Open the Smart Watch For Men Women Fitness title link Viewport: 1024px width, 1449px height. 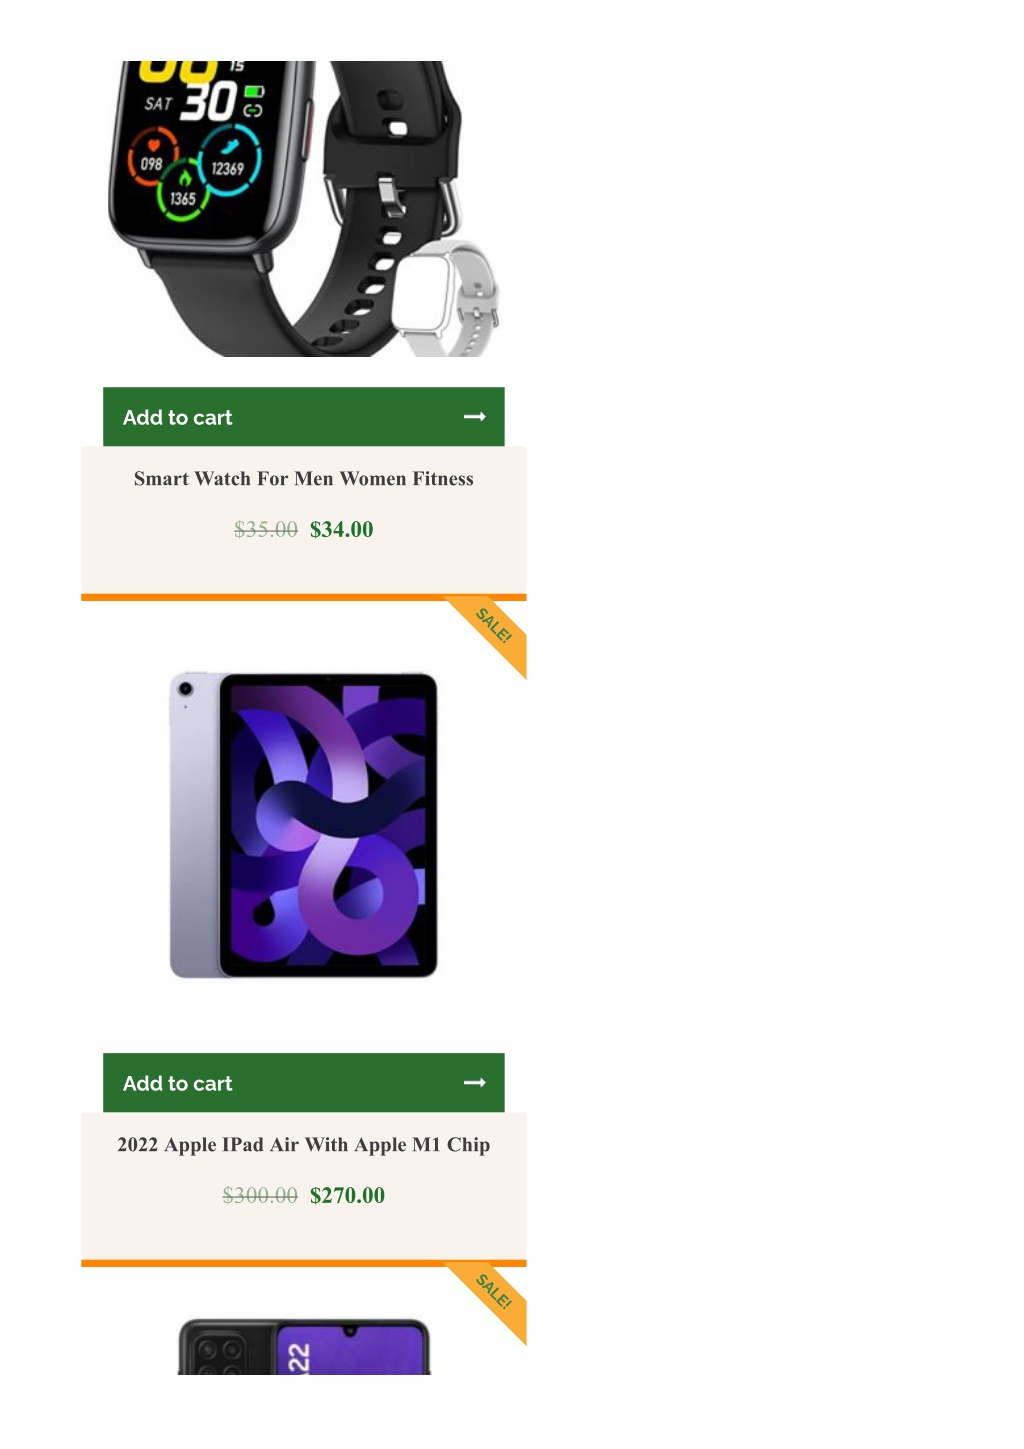point(304,479)
